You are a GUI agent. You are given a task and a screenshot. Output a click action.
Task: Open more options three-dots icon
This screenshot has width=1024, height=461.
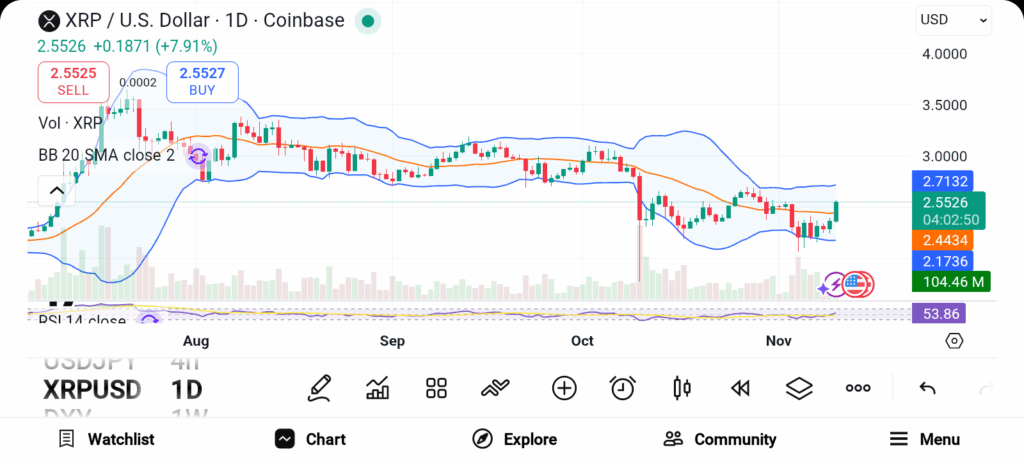click(x=858, y=388)
